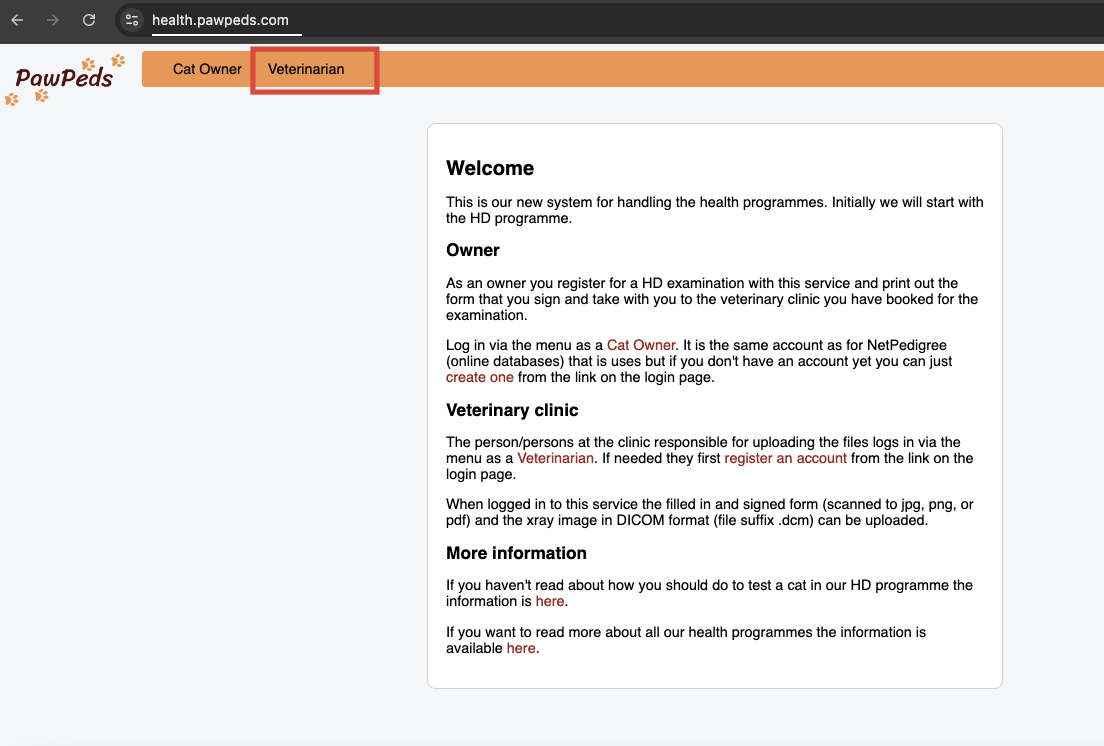Click the browser forward arrow
1104x746 pixels.
(53, 20)
